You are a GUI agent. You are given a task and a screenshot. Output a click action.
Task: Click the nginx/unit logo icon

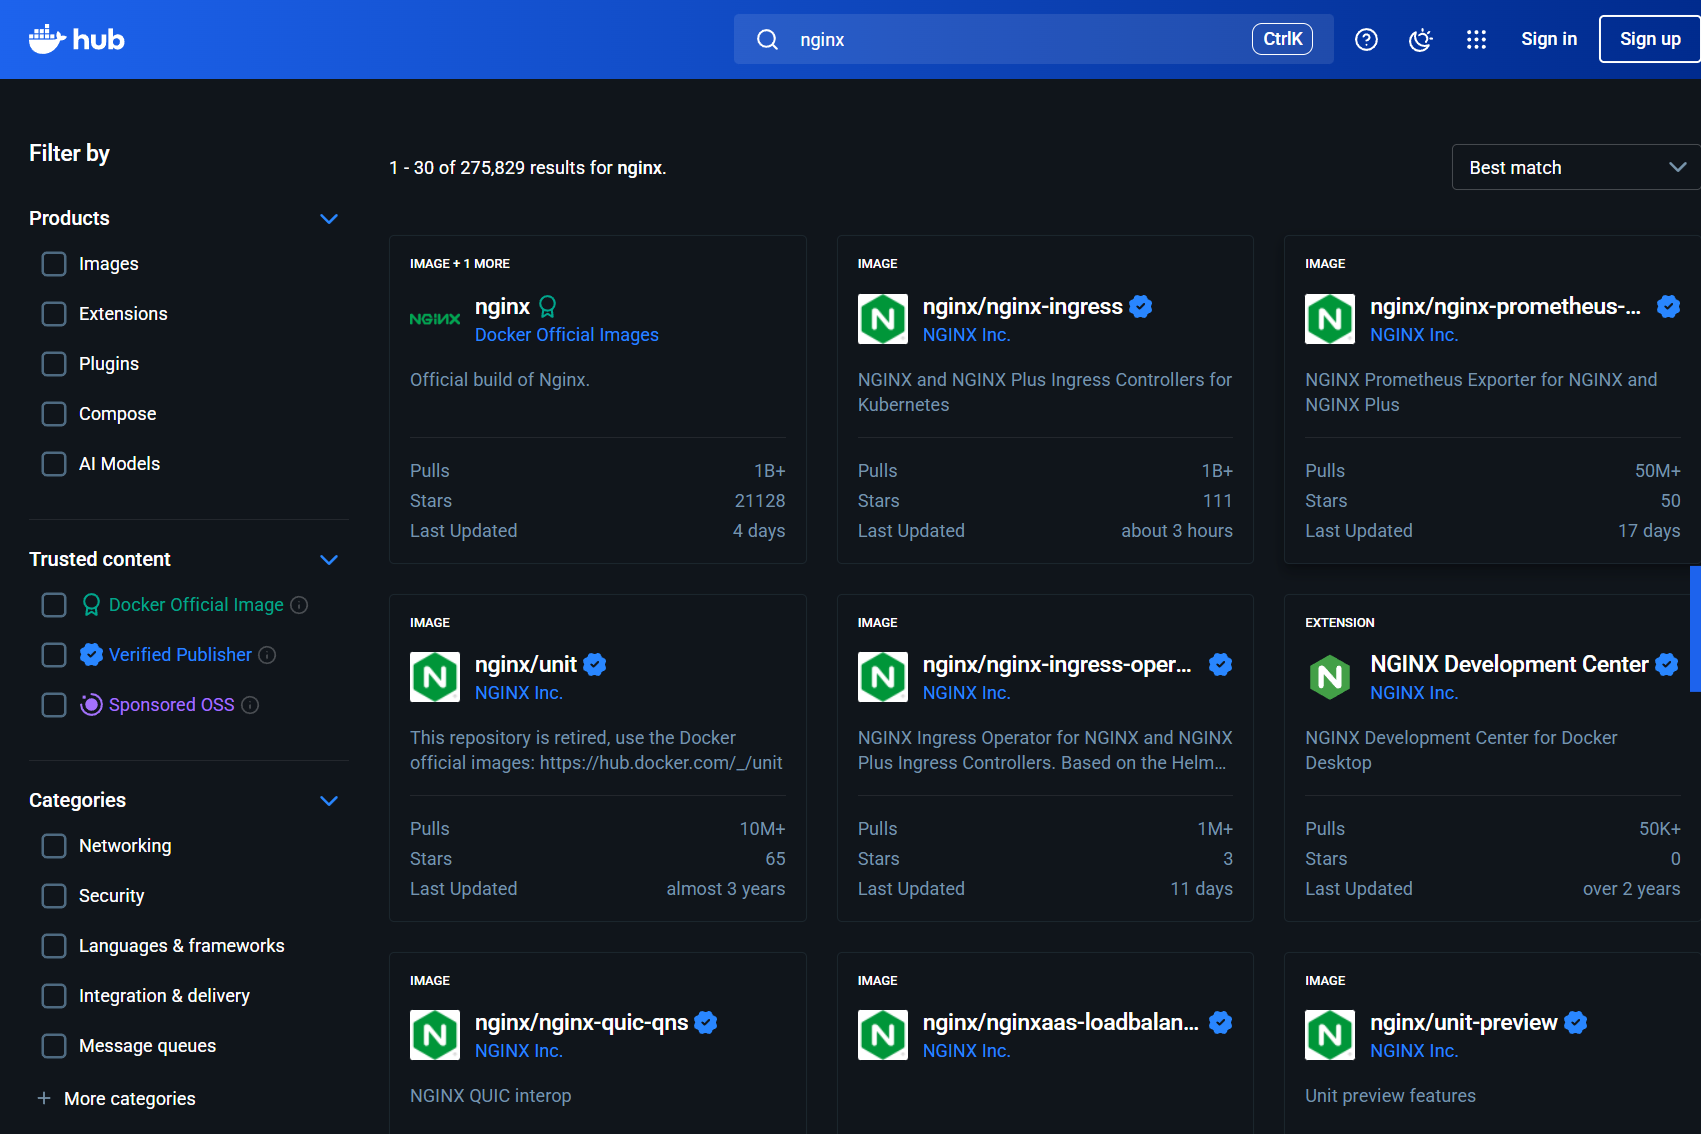(x=435, y=677)
